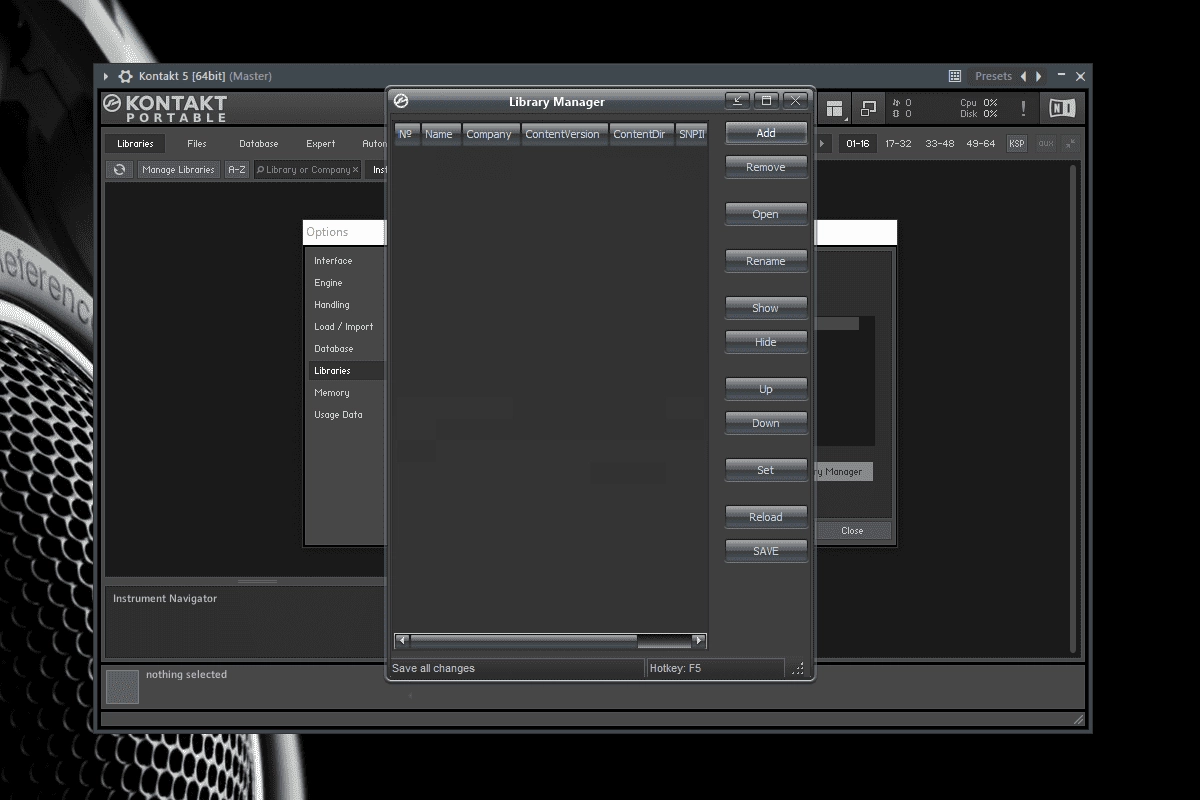Click the NI logo in Kontakt header
Image resolution: width=1200 pixels, height=800 pixels.
[1062, 108]
